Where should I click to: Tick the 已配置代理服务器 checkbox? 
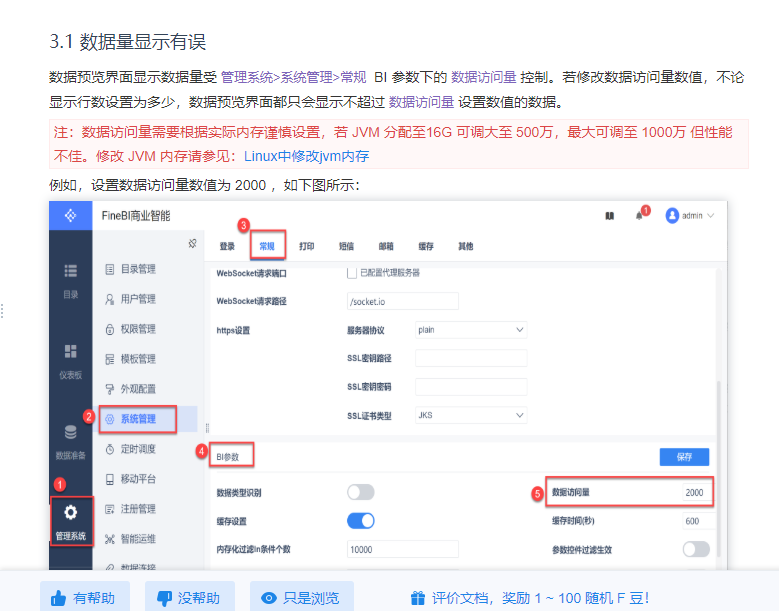[x=352, y=273]
